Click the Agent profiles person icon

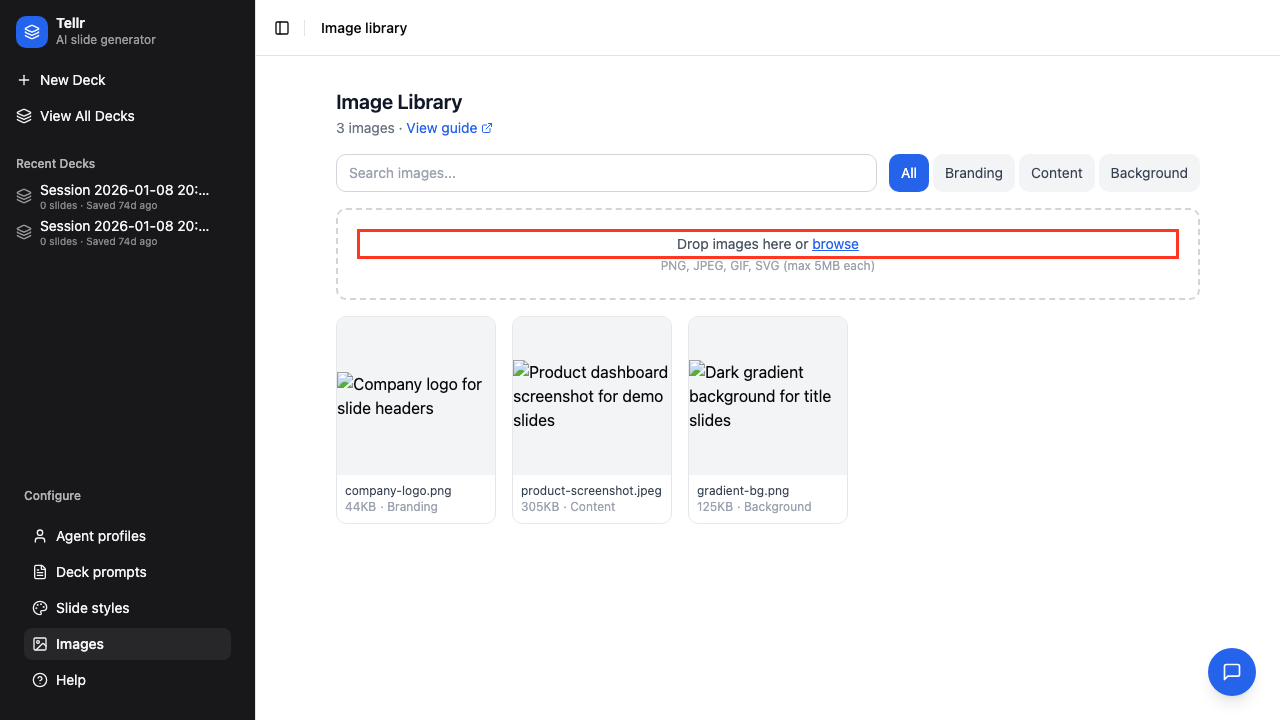coord(40,536)
